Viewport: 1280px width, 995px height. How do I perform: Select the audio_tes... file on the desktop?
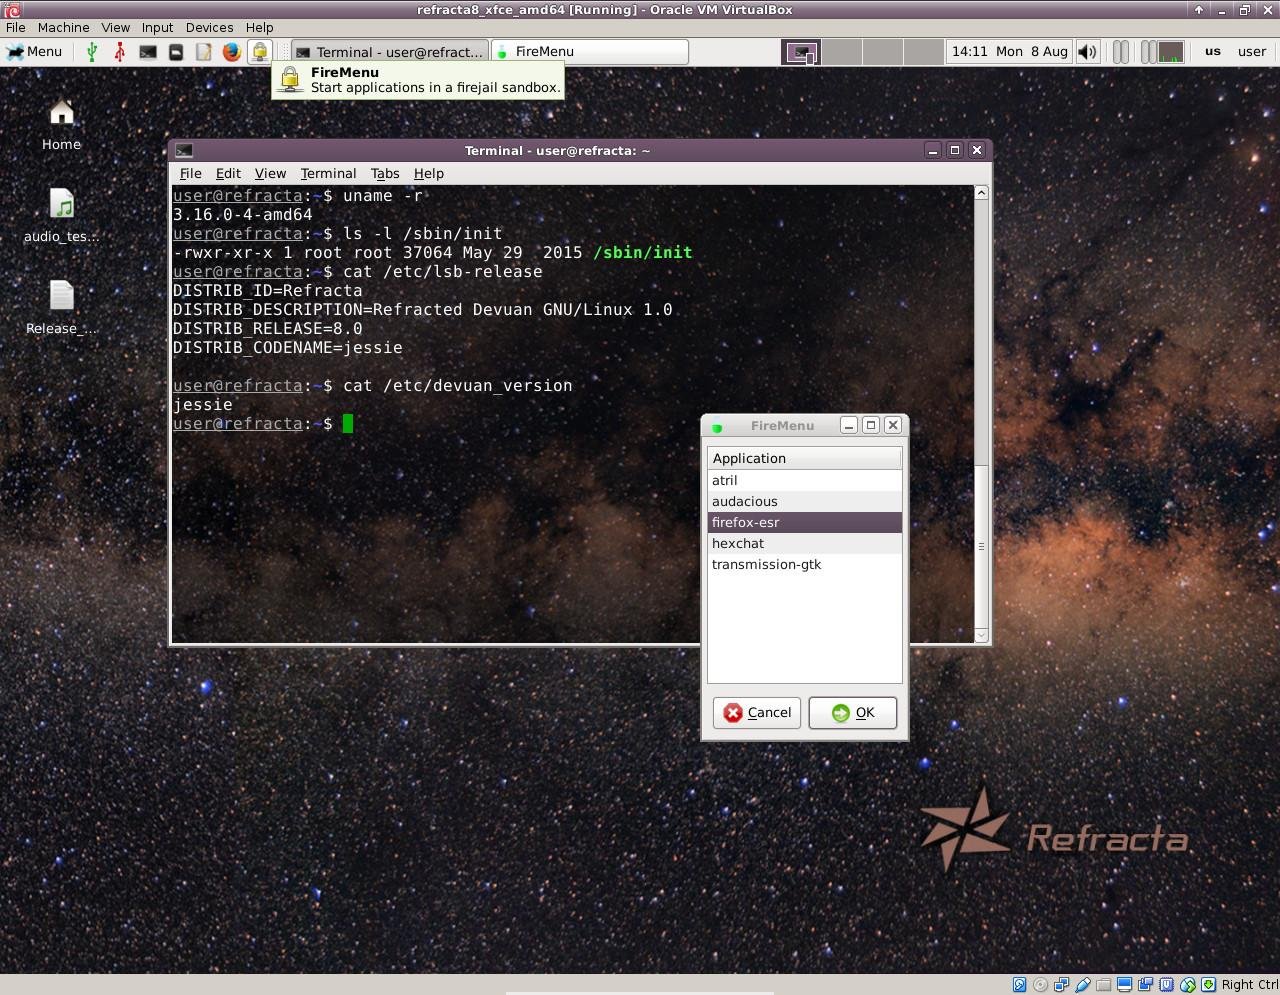coord(61,215)
